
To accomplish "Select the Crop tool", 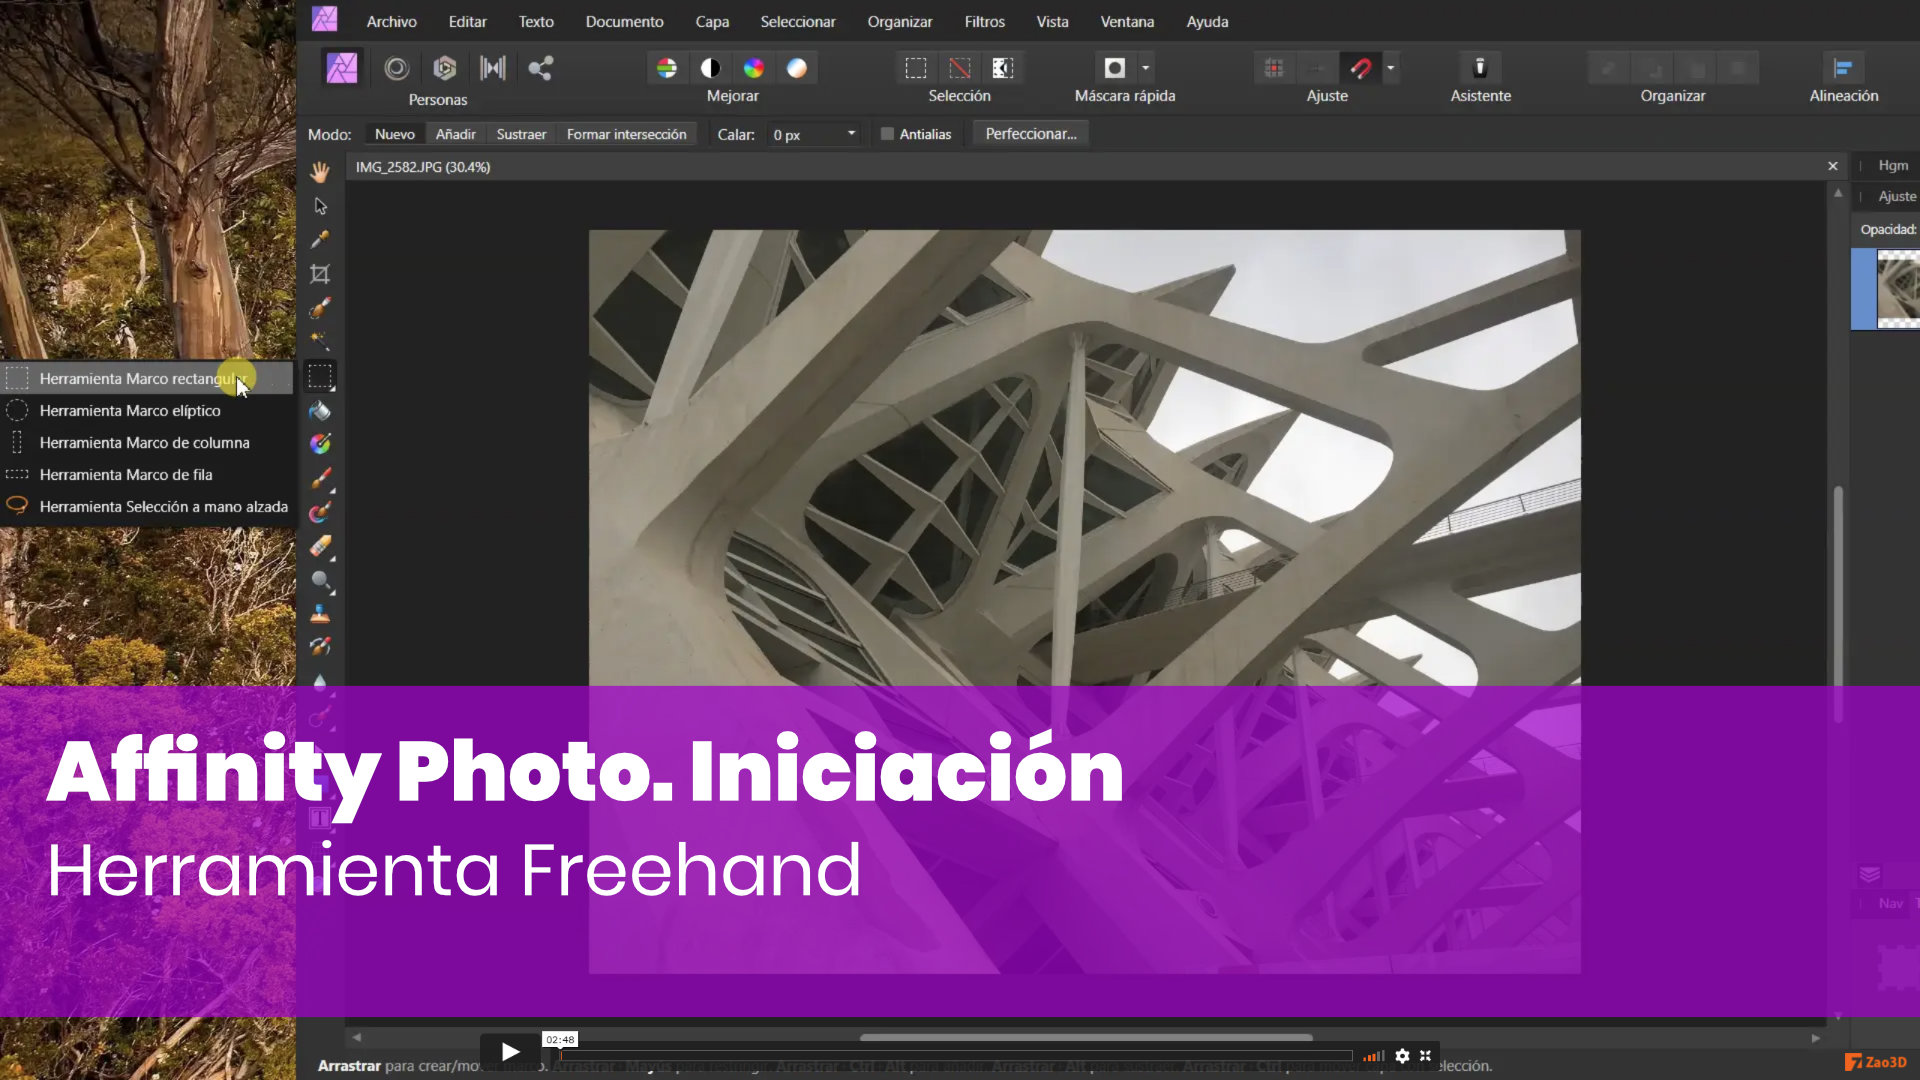I will [320, 274].
